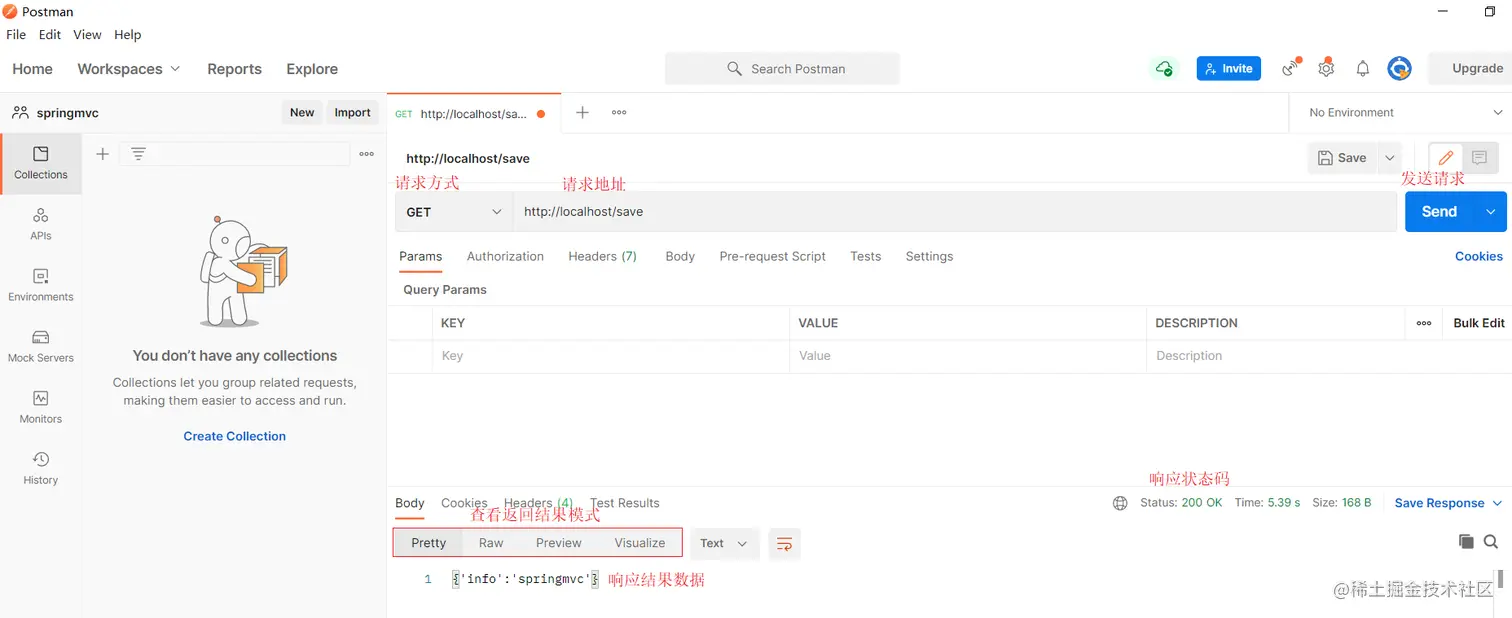
Task: Click the Invite button
Action: [x=1228, y=68]
